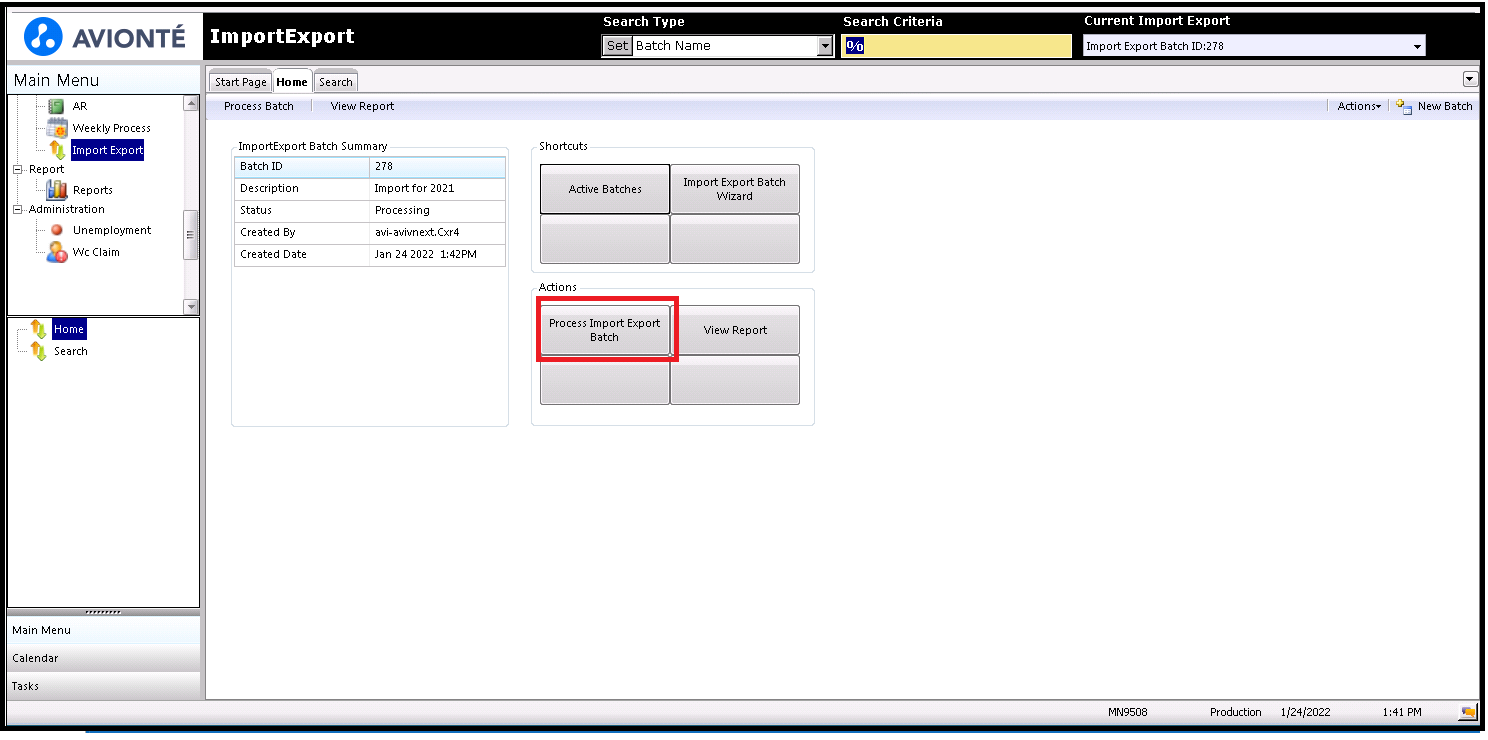Open Import Export Batch Wizard
The image size is (1488, 740).
[735, 189]
